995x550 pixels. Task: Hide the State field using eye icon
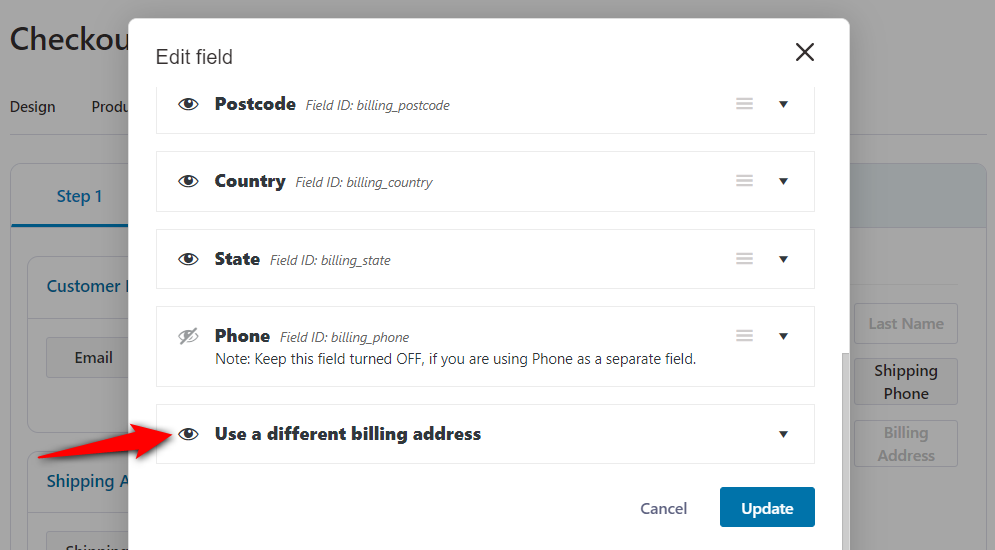point(188,259)
